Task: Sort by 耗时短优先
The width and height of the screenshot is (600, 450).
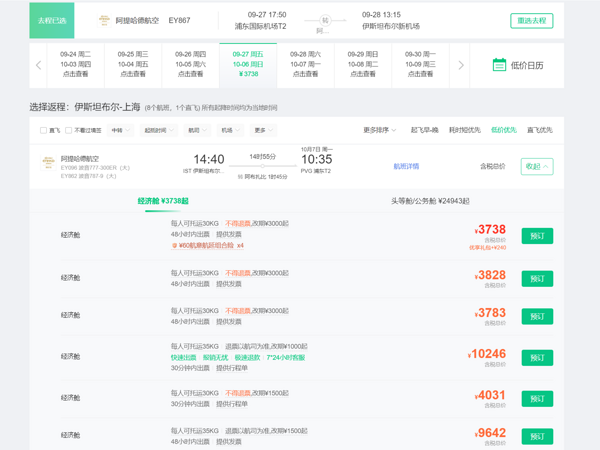Action: [x=465, y=130]
